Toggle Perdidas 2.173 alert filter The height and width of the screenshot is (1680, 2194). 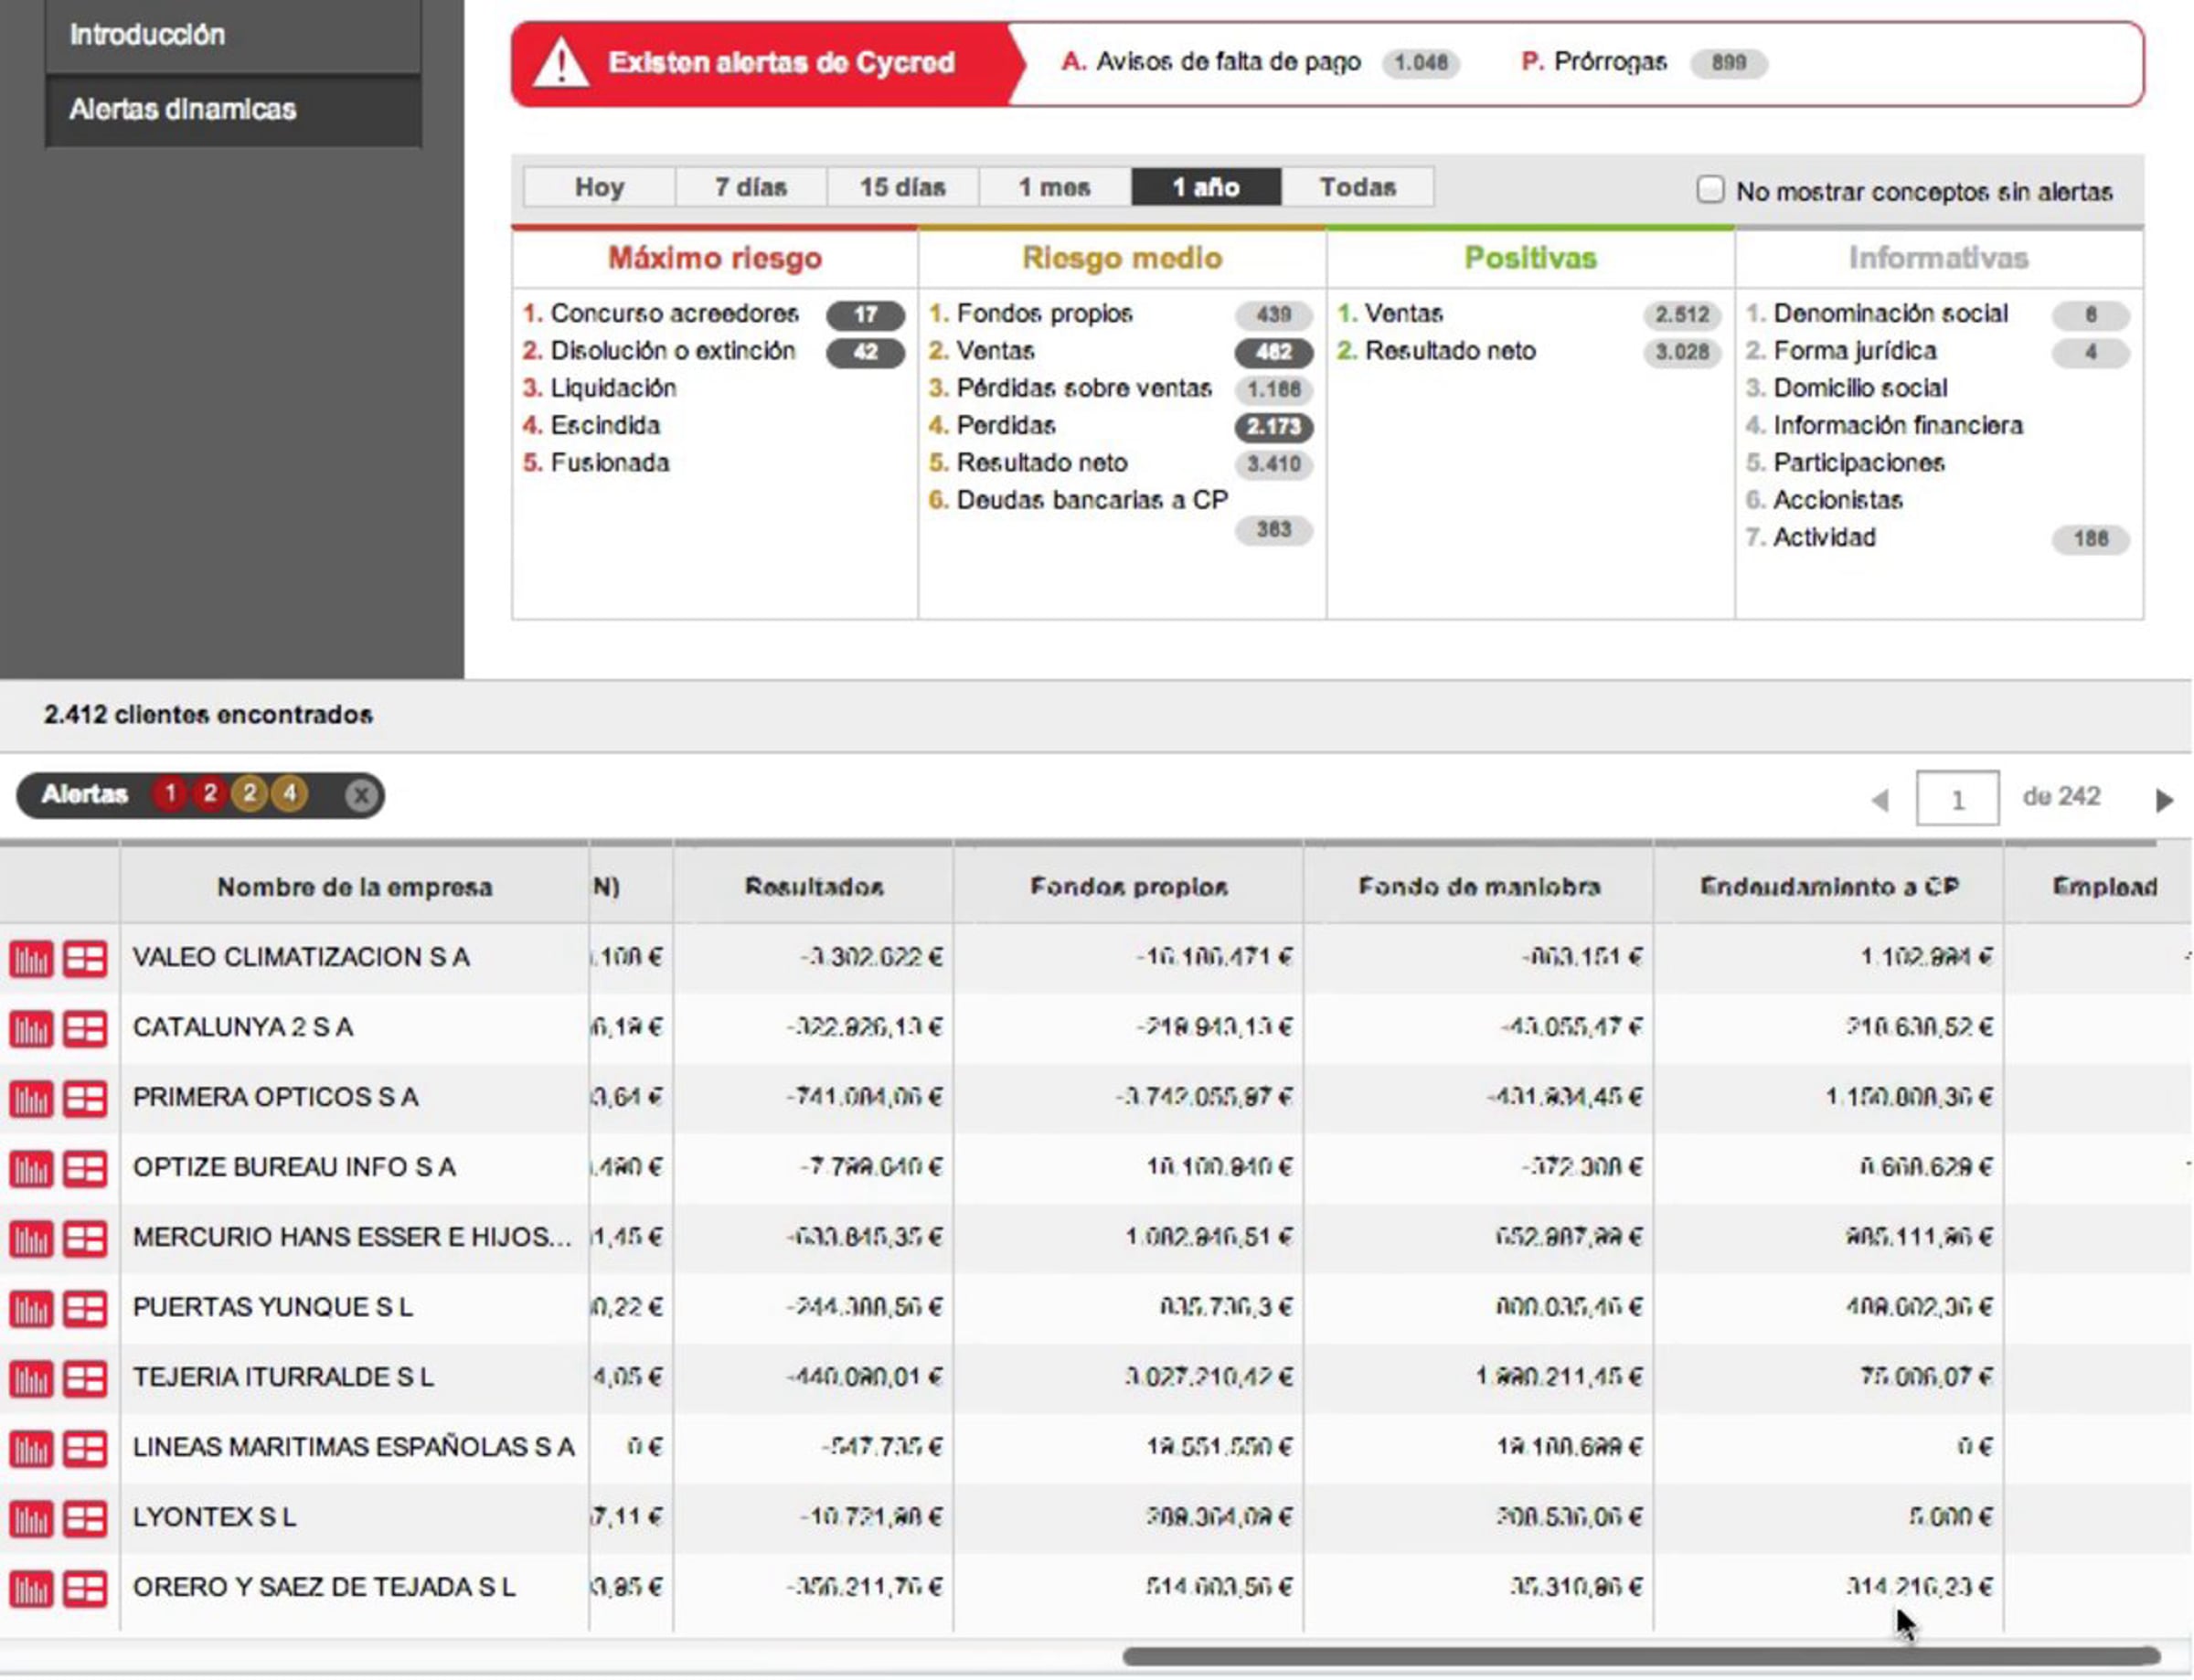(1273, 427)
